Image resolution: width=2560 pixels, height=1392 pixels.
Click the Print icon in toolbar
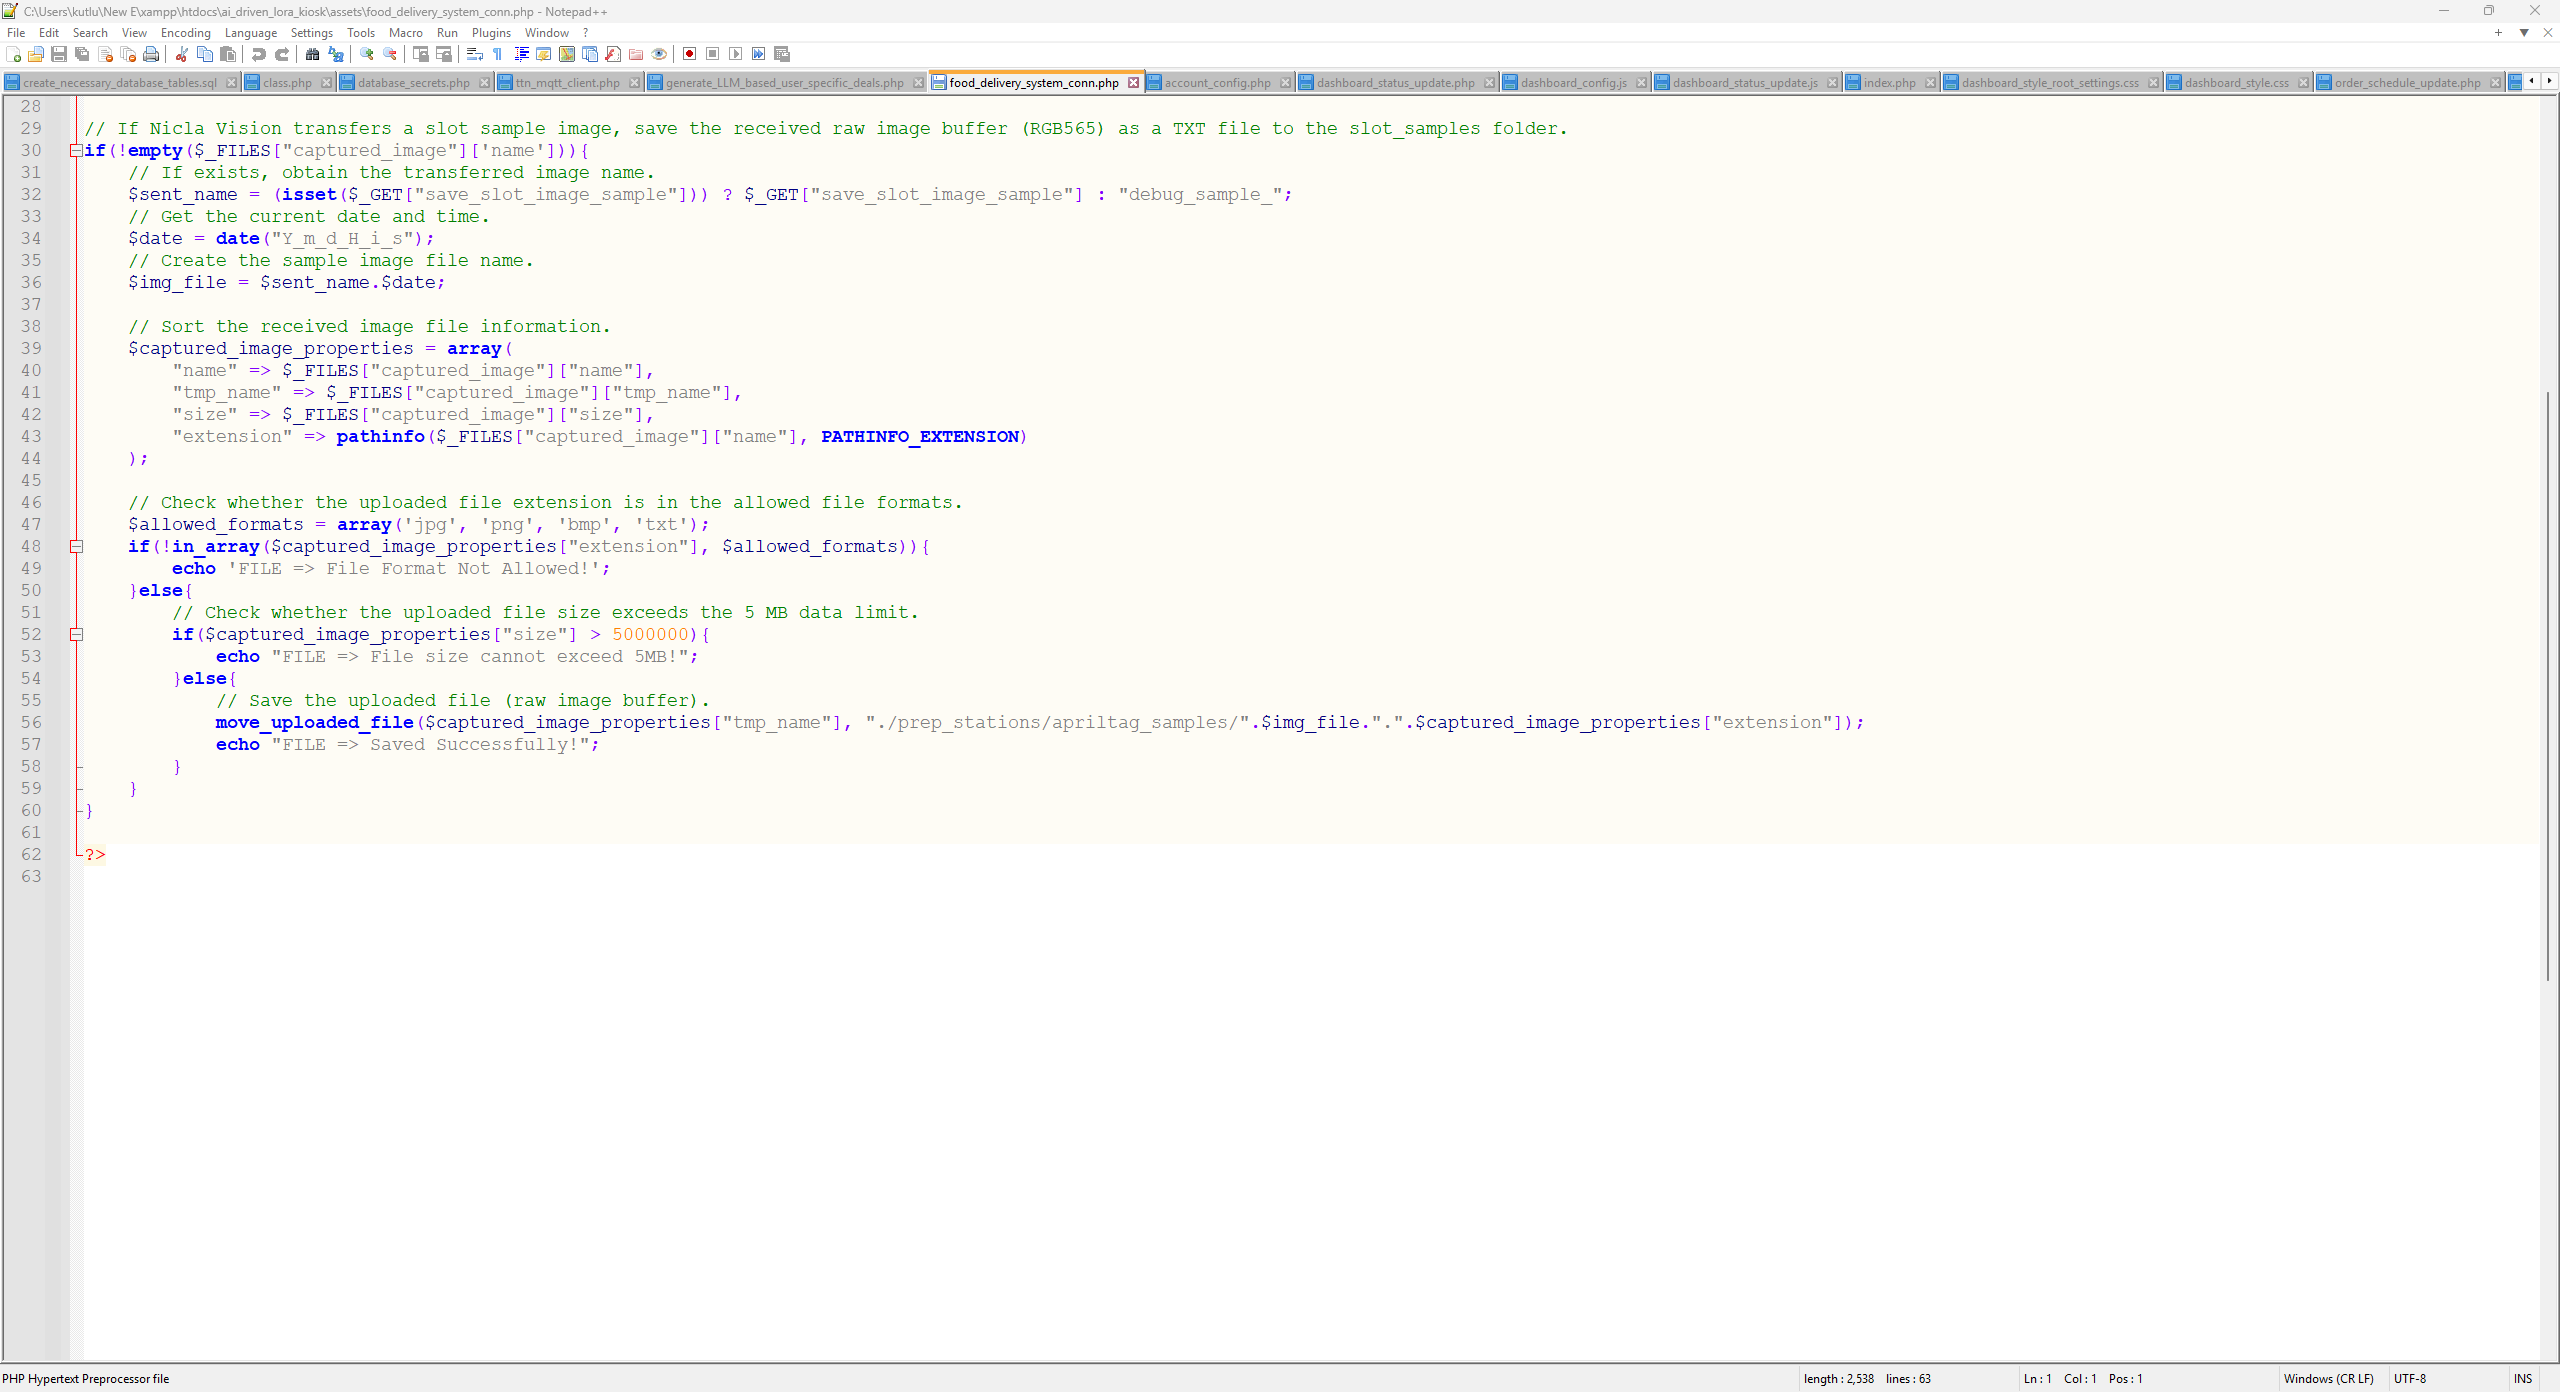click(x=151, y=54)
